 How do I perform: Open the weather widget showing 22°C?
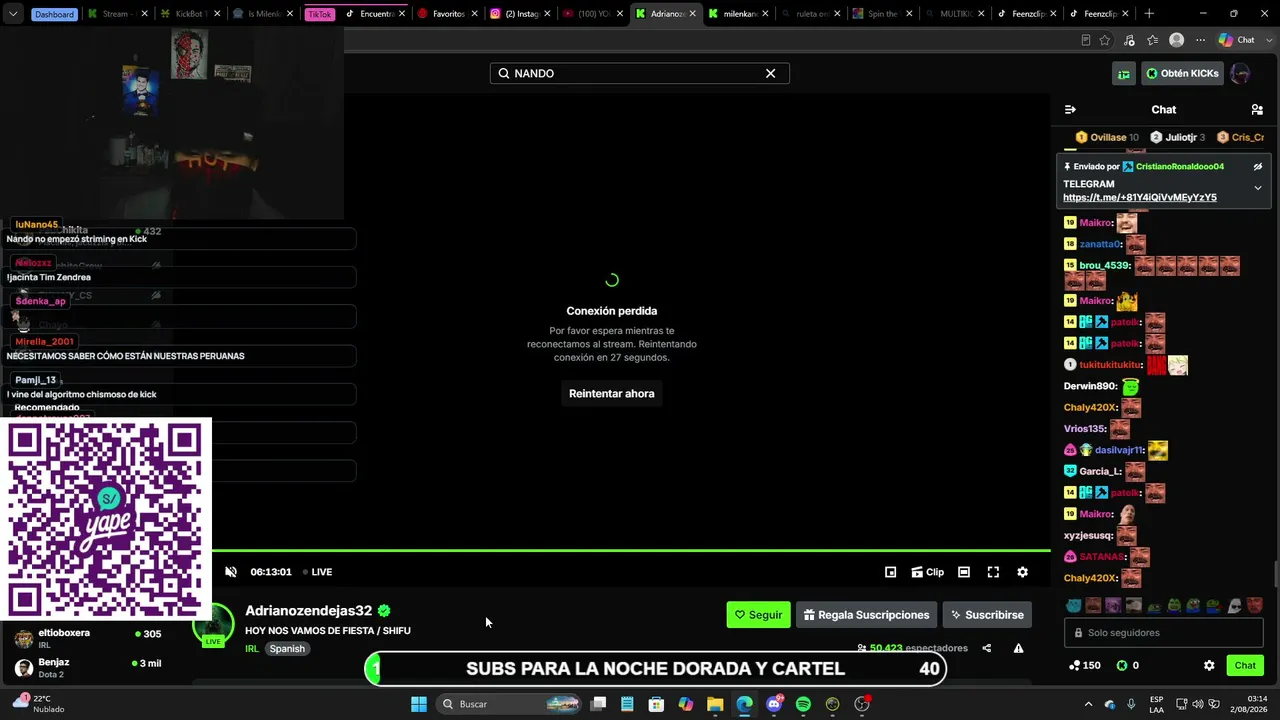40,704
